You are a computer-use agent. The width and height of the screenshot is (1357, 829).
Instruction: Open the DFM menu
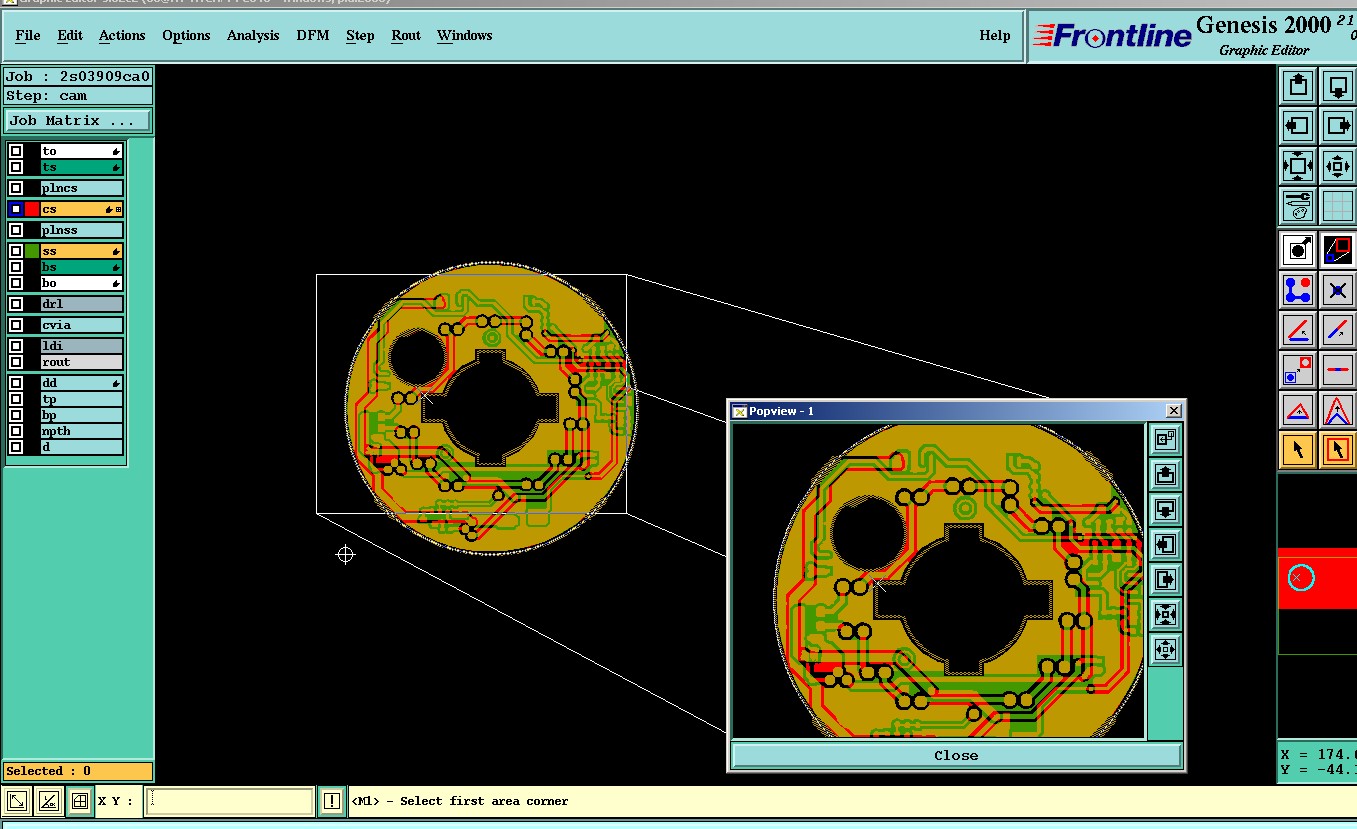(x=313, y=35)
